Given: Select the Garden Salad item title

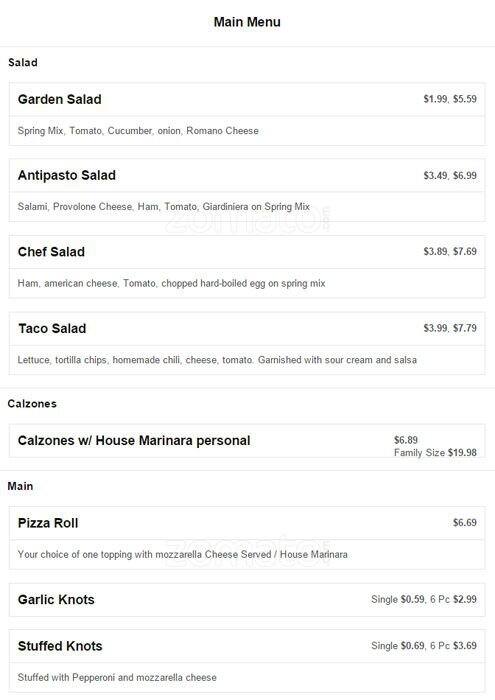Looking at the screenshot, I should click(x=59, y=99).
